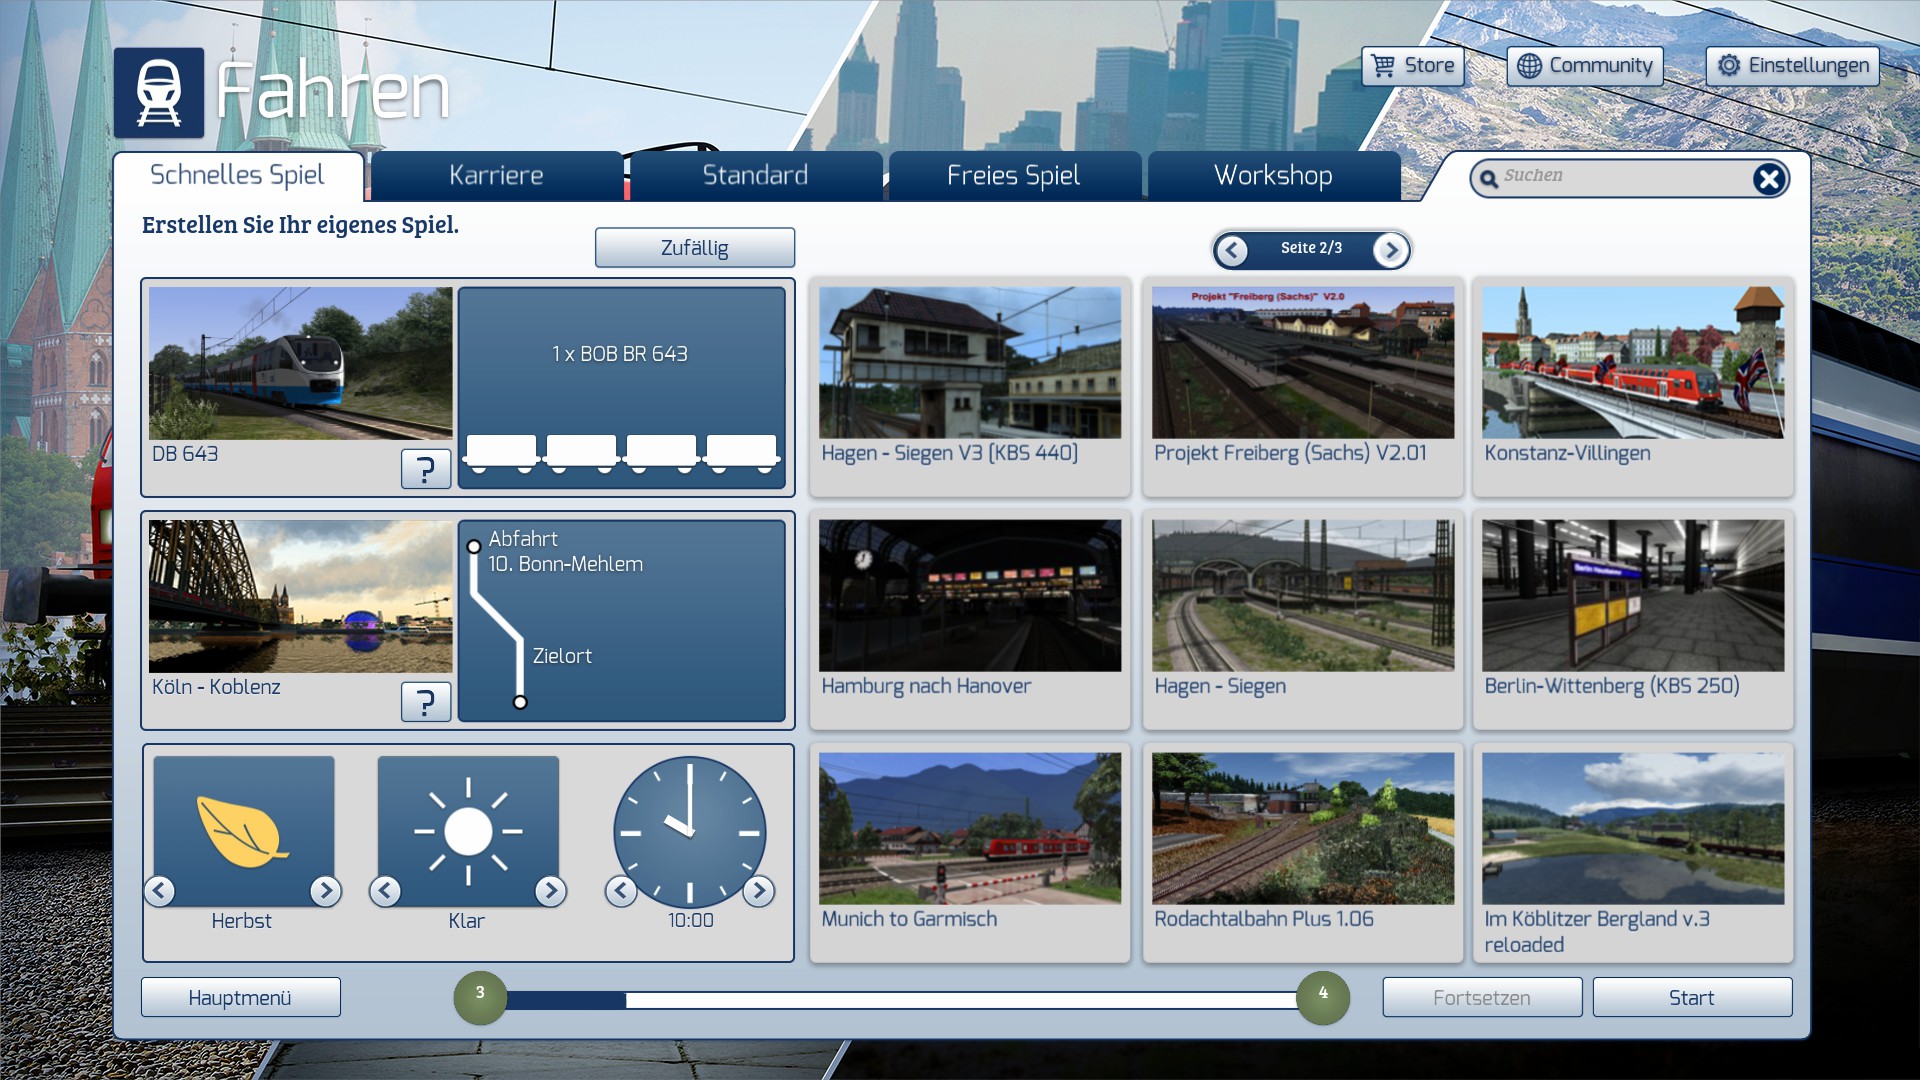This screenshot has height=1080, width=1920.
Task: Select next season after Herbst
Action: pyautogui.click(x=325, y=890)
